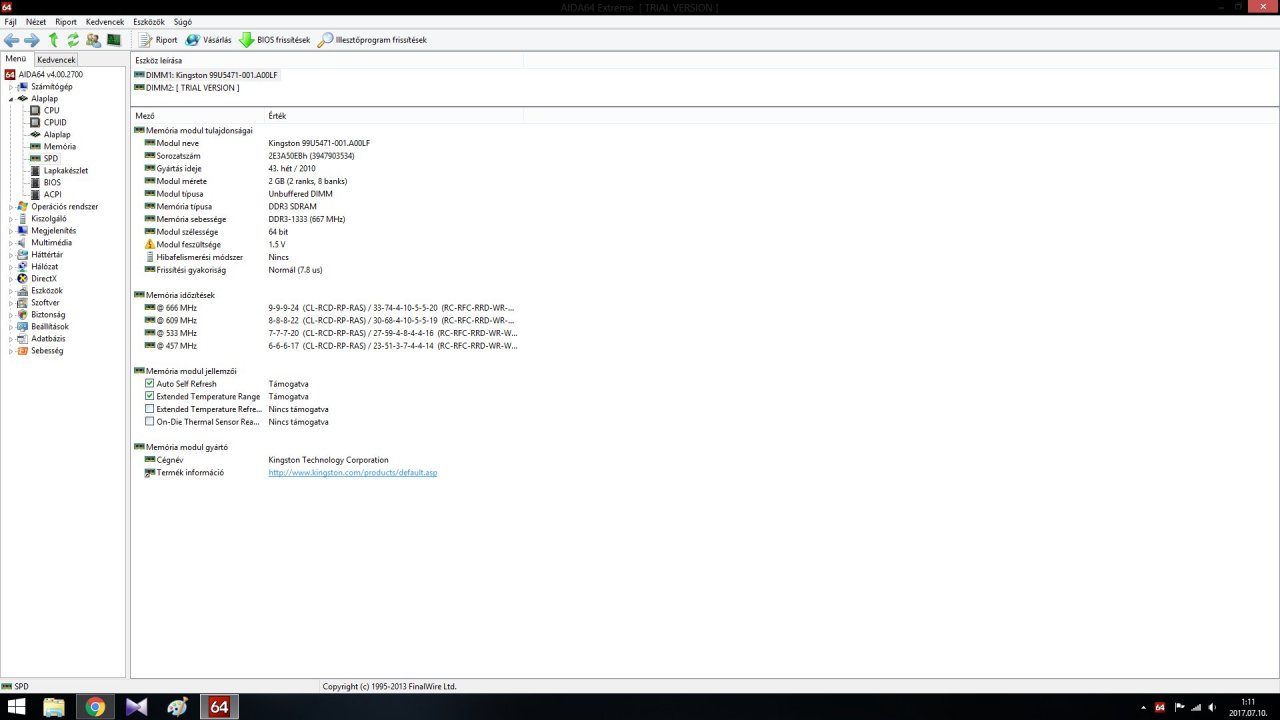Expand the Hálózat tree node
1280x720 pixels.
point(10,267)
